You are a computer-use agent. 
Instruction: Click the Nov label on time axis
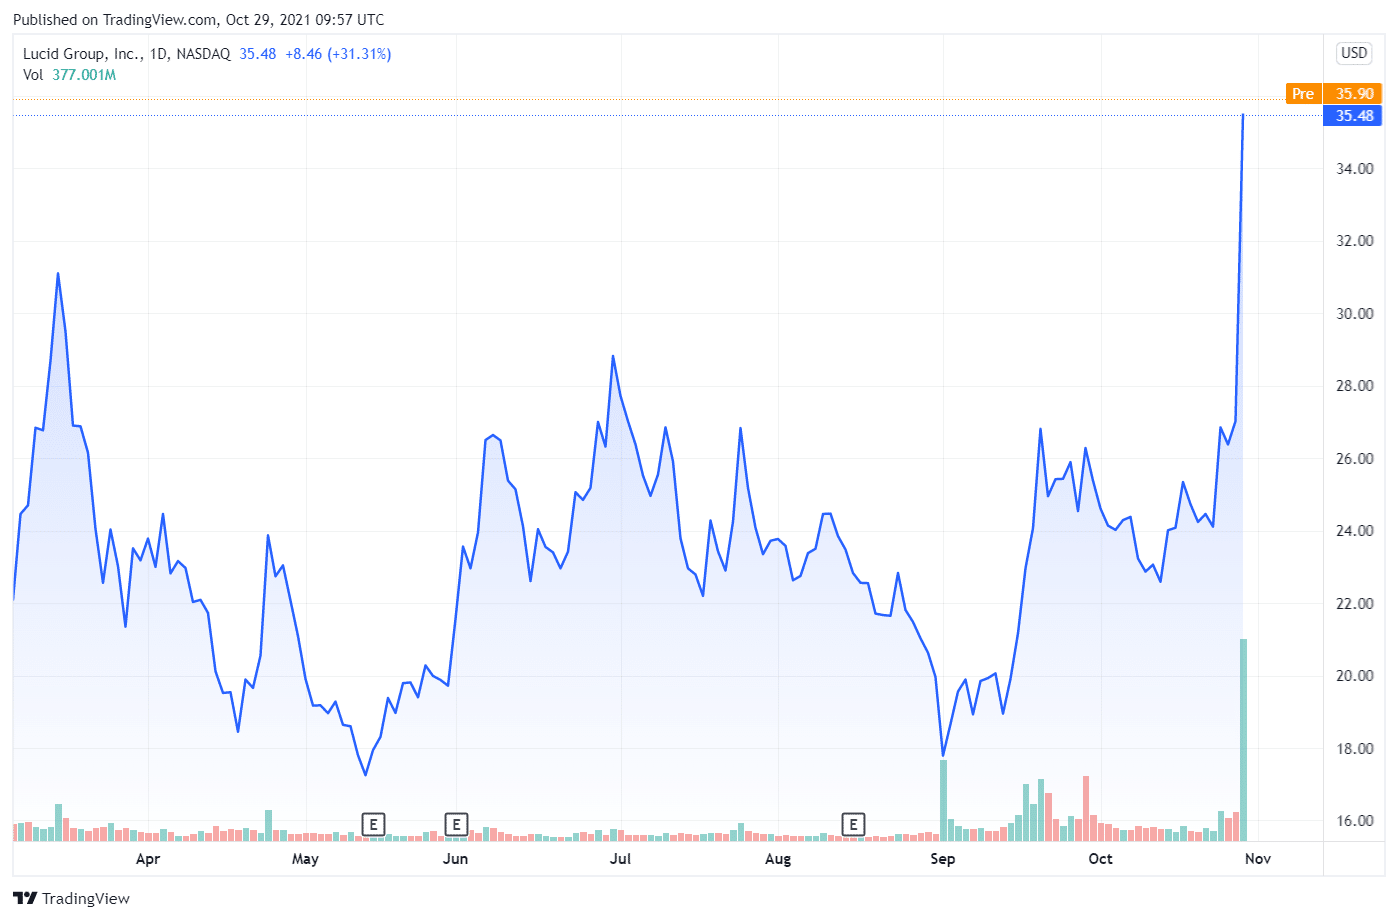[1258, 859]
